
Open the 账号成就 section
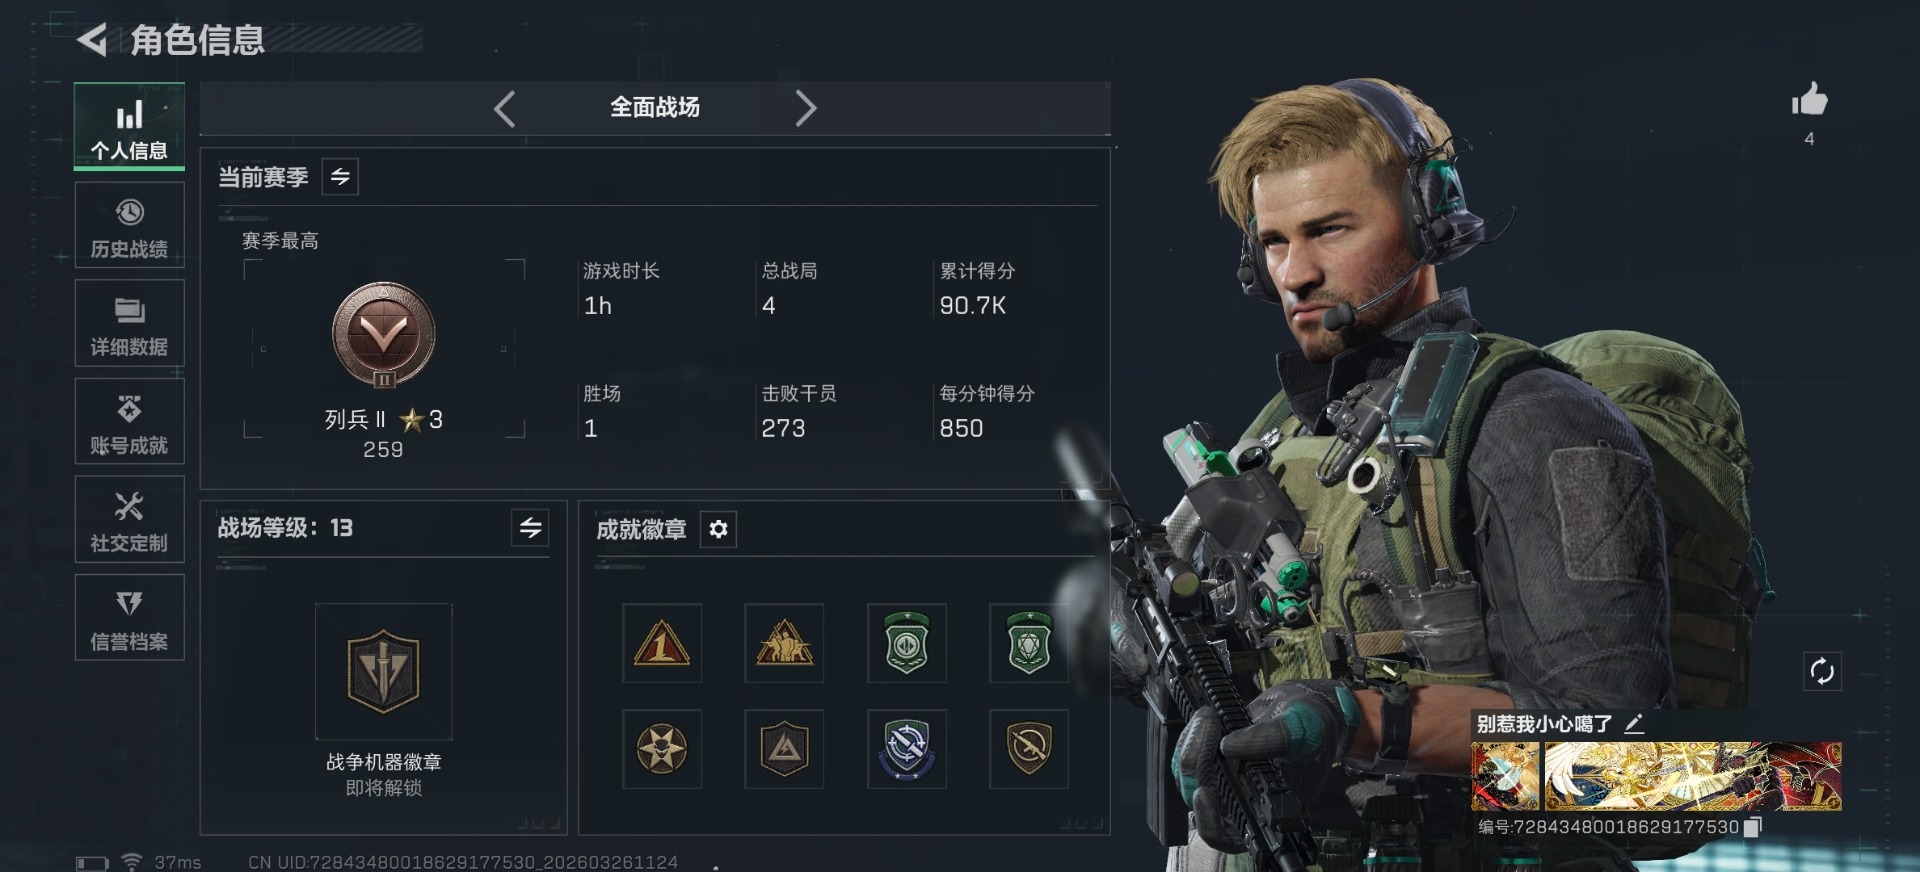pos(129,421)
